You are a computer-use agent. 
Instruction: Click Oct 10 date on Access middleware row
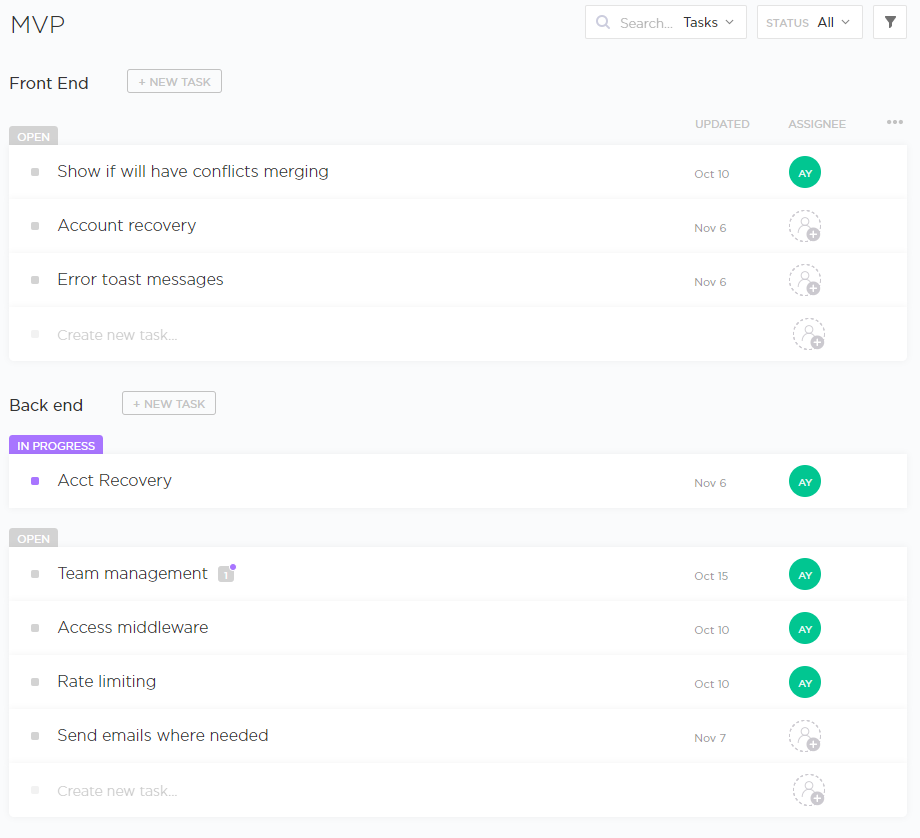click(711, 630)
